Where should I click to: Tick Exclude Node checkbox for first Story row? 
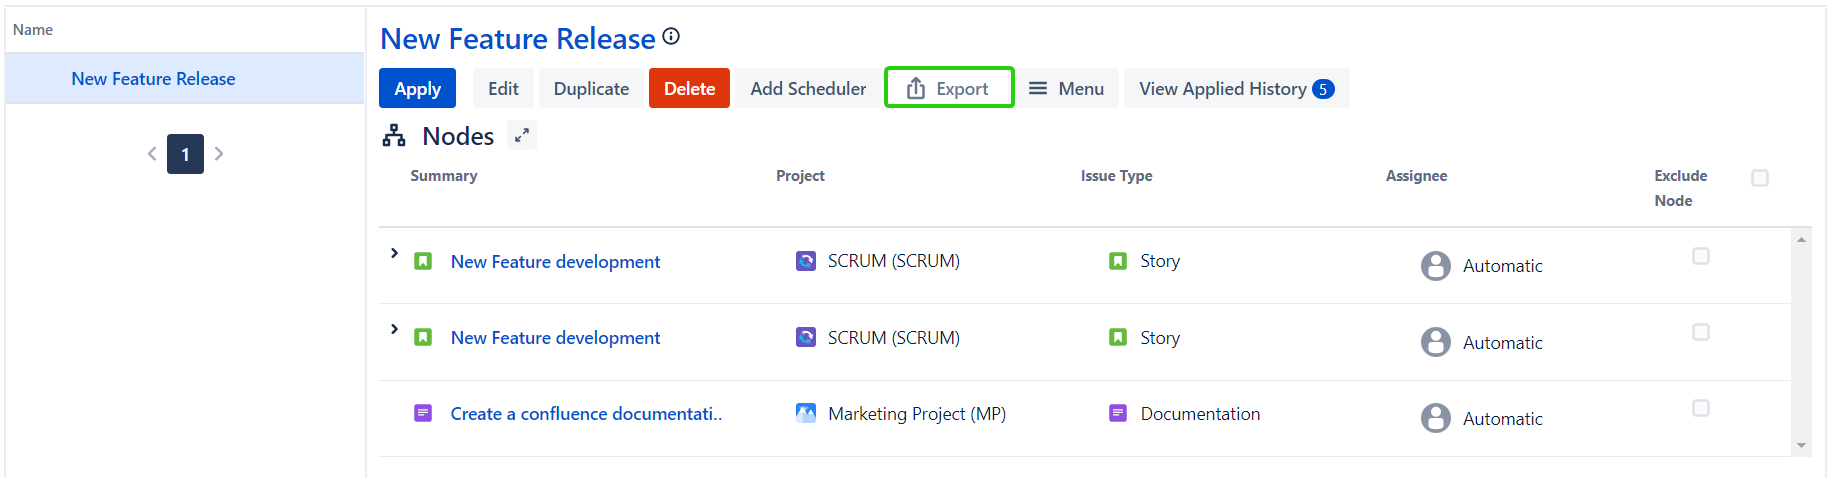1700,256
